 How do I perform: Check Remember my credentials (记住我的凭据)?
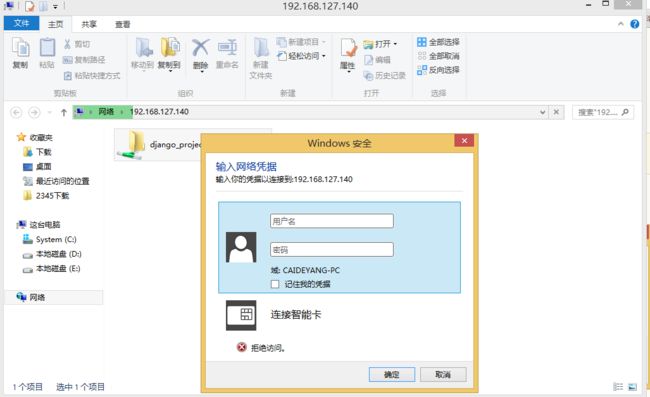click(275, 284)
